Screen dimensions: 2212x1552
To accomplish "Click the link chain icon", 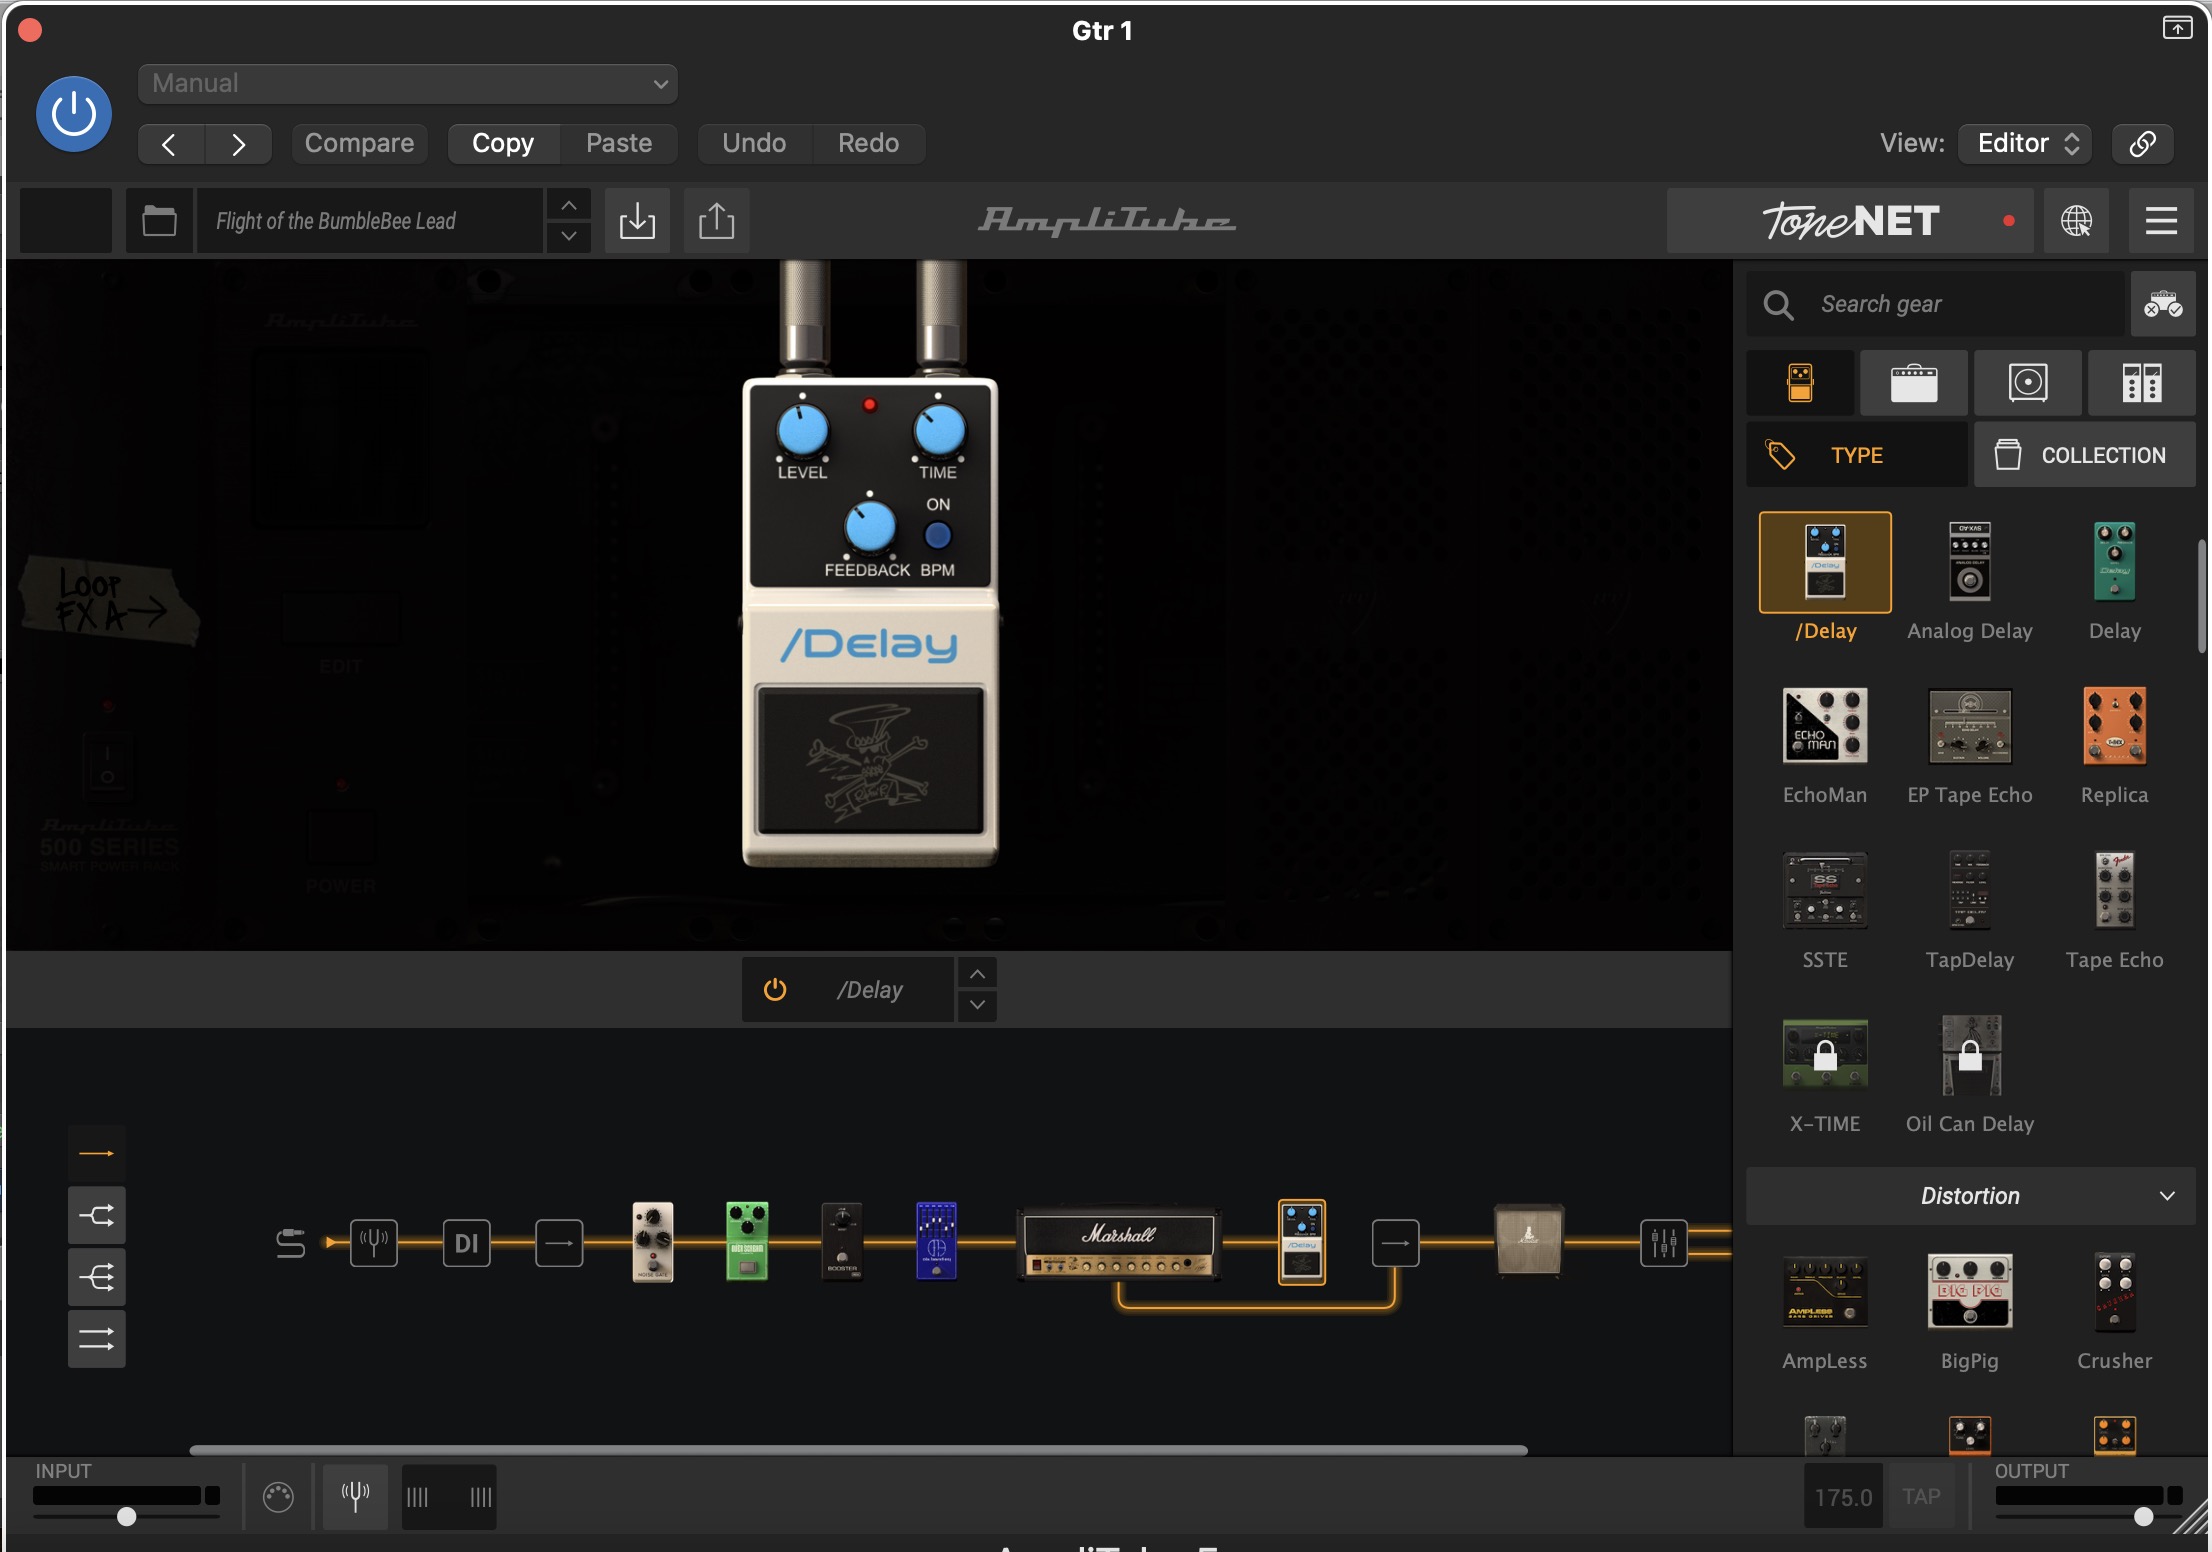I will tap(2142, 143).
